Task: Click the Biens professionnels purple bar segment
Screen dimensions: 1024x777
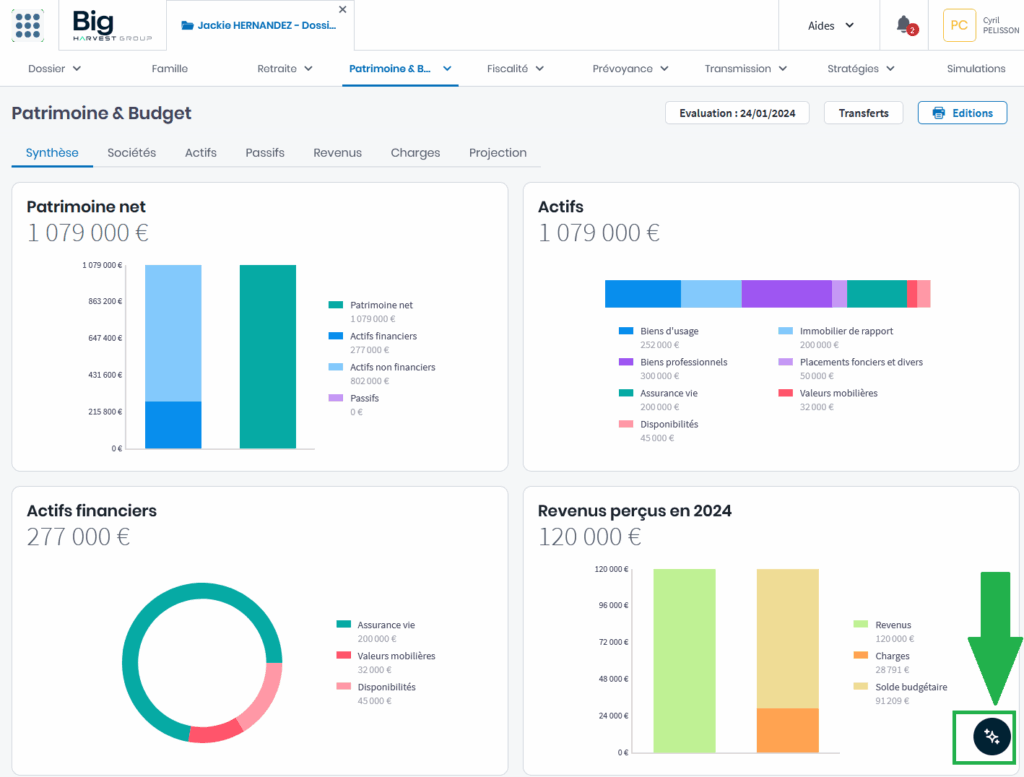Action: click(786, 294)
